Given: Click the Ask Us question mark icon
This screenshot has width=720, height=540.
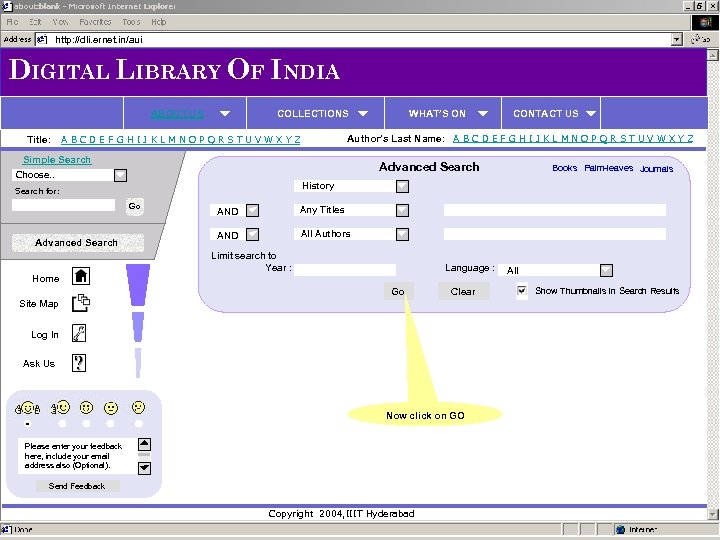Looking at the screenshot, I should 79,363.
